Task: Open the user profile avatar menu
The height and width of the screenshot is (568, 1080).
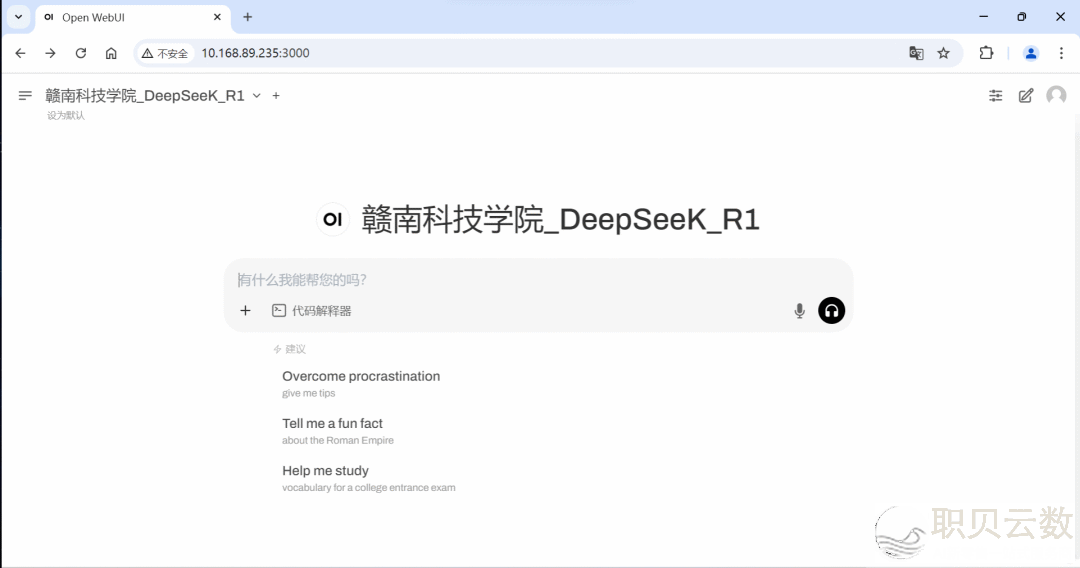Action: 1056,95
